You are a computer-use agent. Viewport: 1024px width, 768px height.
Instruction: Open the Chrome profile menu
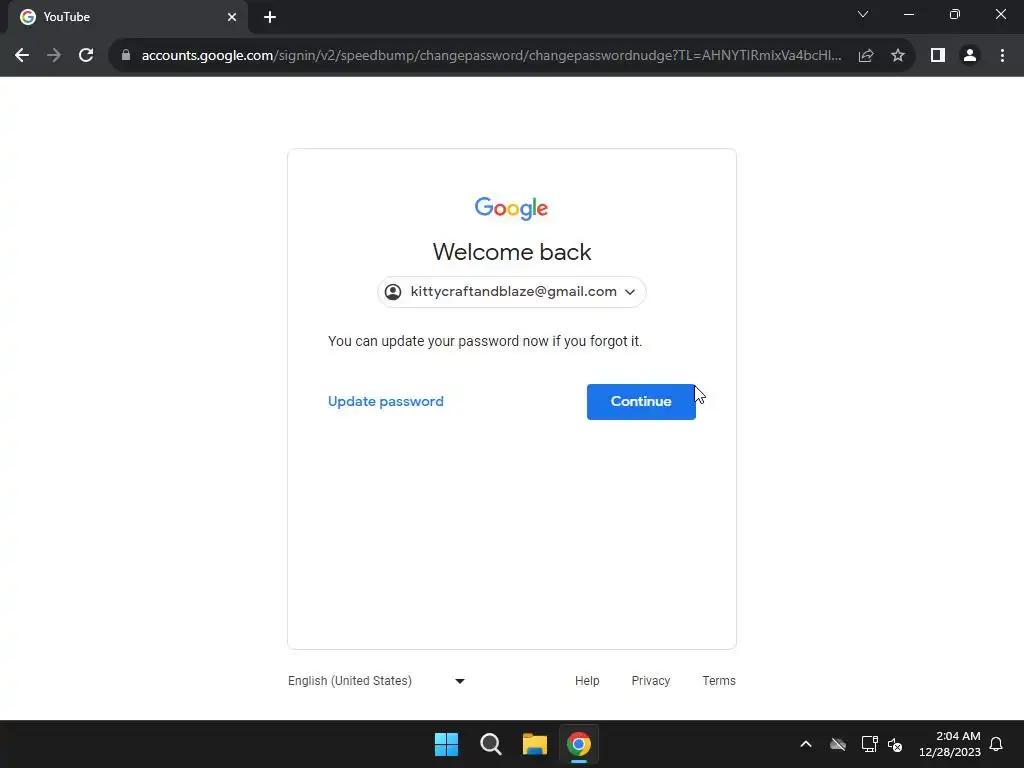coord(970,56)
